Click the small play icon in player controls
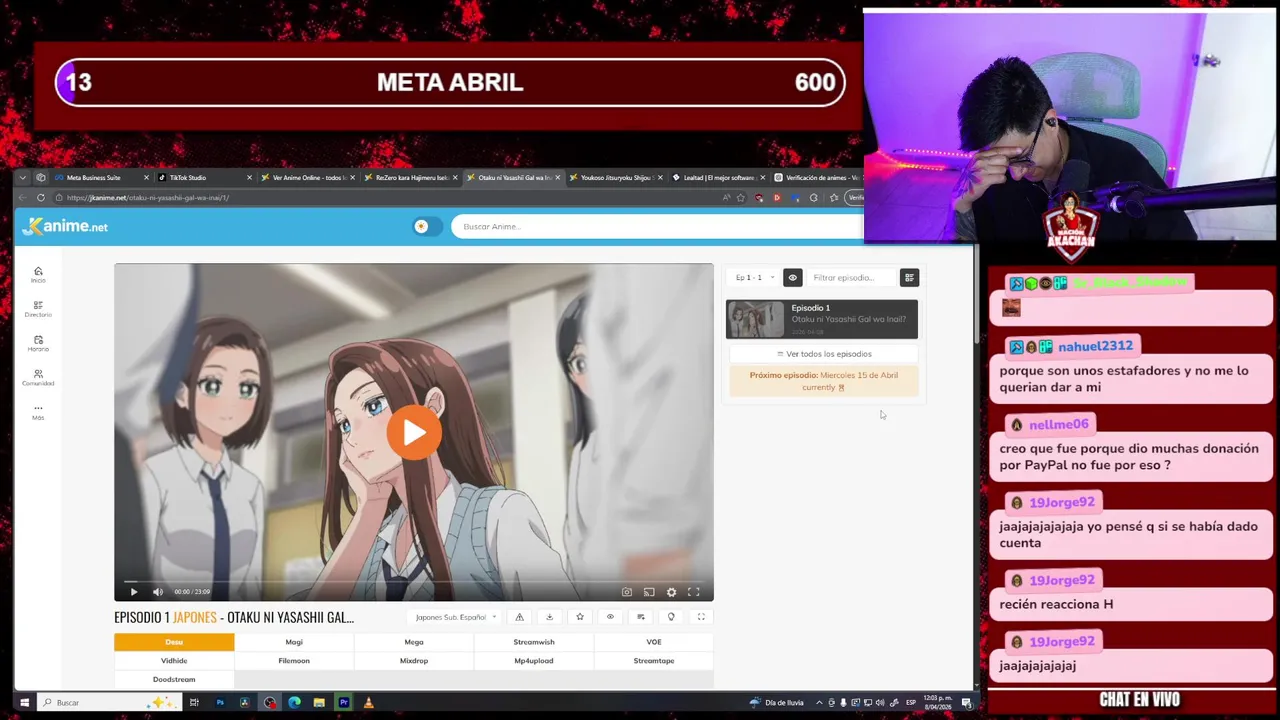This screenshot has height=720, width=1280. pyautogui.click(x=134, y=592)
